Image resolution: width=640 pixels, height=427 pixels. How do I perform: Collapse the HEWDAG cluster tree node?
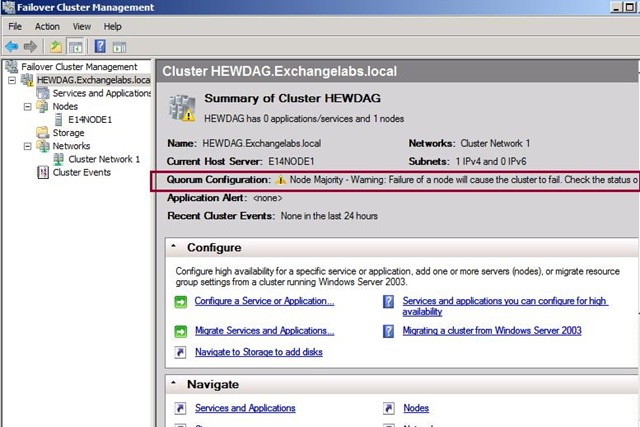click(x=12, y=80)
